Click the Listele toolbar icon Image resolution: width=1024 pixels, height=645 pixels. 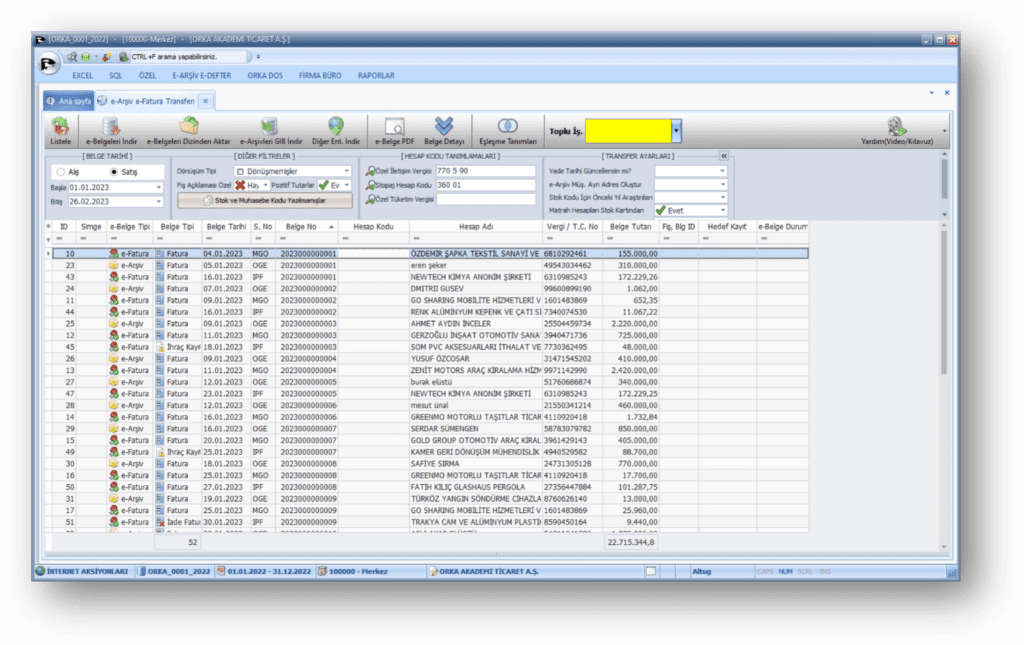61,130
